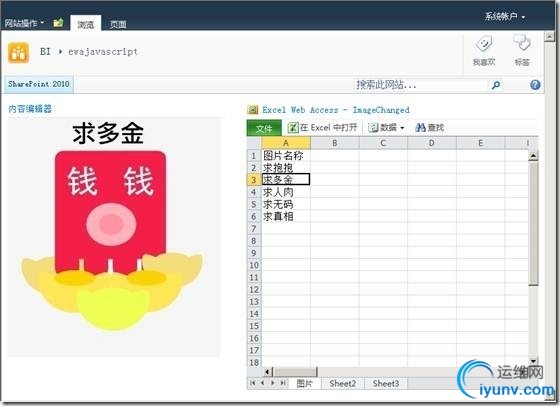This screenshot has width=560, height=406.
Task: Select cell containing 求多金
Action: point(286,179)
